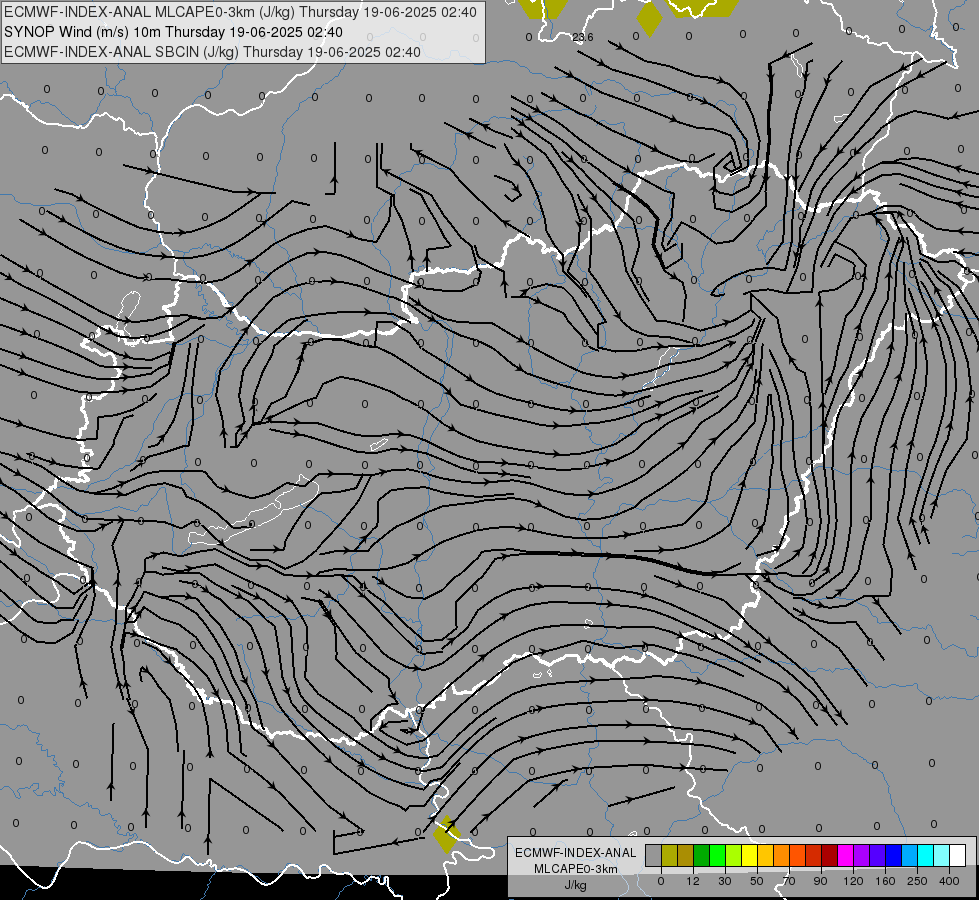Click the olive swatch right of the 0 tick
Viewport: 979px width, 900px height.
669,856
